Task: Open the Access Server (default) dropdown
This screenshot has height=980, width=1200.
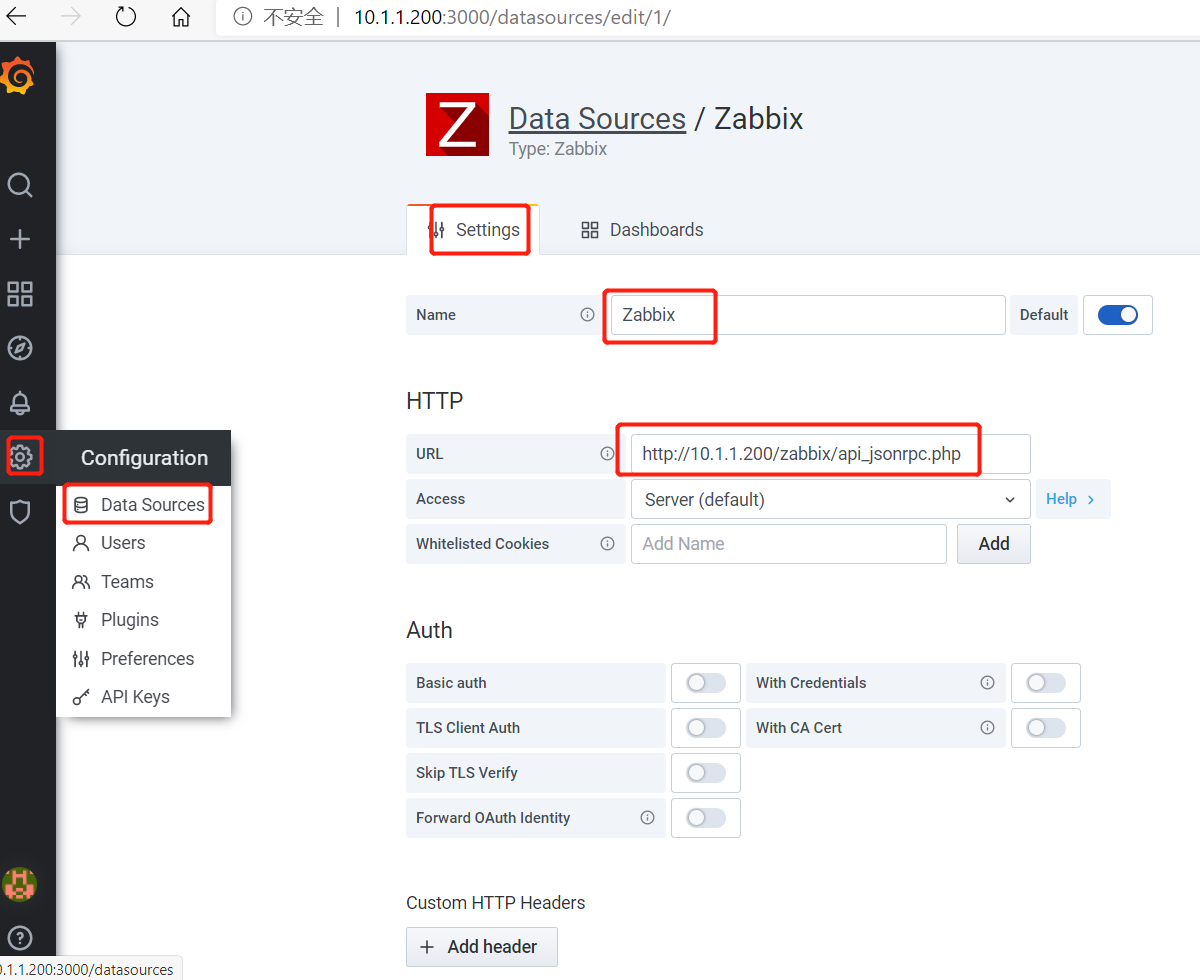Action: pyautogui.click(x=830, y=499)
